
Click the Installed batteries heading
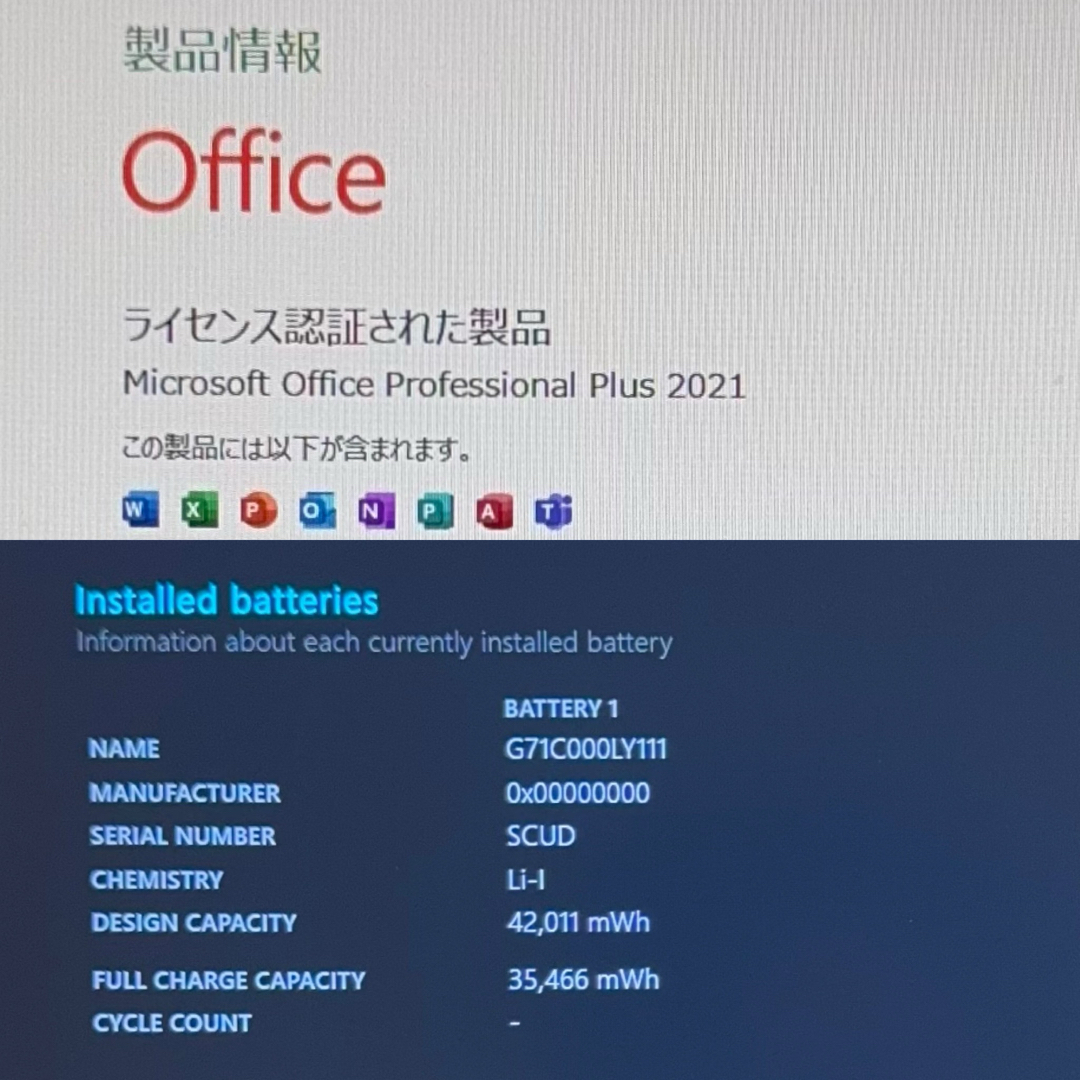click(x=227, y=600)
